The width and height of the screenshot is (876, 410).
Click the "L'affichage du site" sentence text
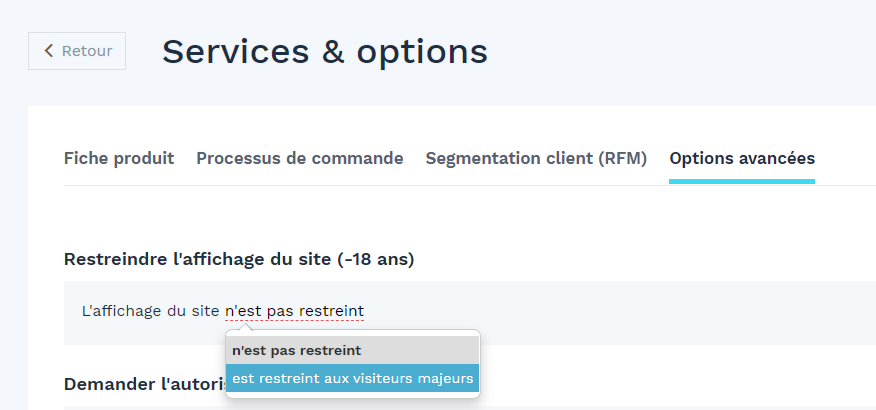tap(151, 311)
